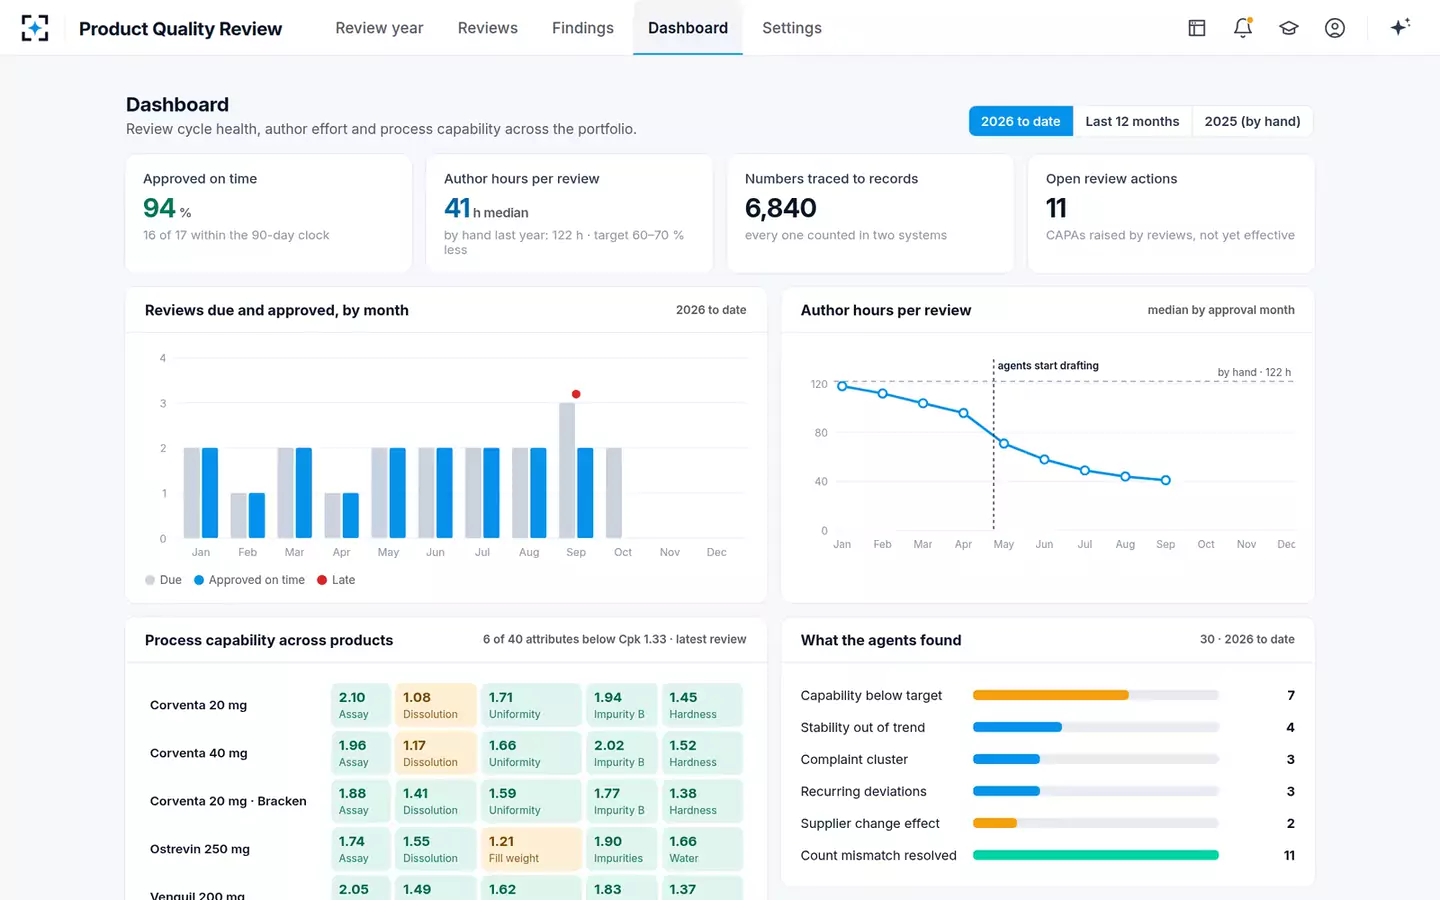The height and width of the screenshot is (900, 1440).
Task: Open the 'Approved on time' 94% card
Action: (x=269, y=213)
